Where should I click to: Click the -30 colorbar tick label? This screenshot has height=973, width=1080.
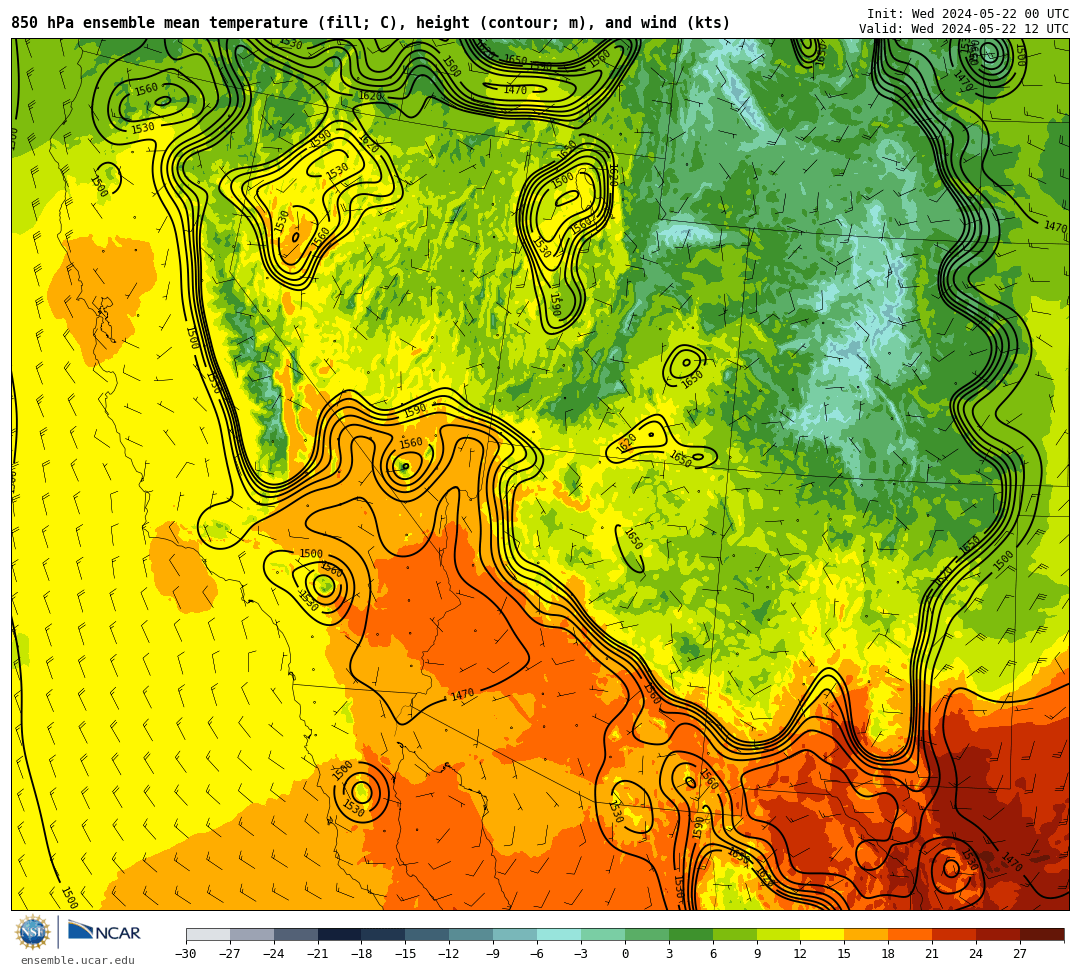(186, 954)
